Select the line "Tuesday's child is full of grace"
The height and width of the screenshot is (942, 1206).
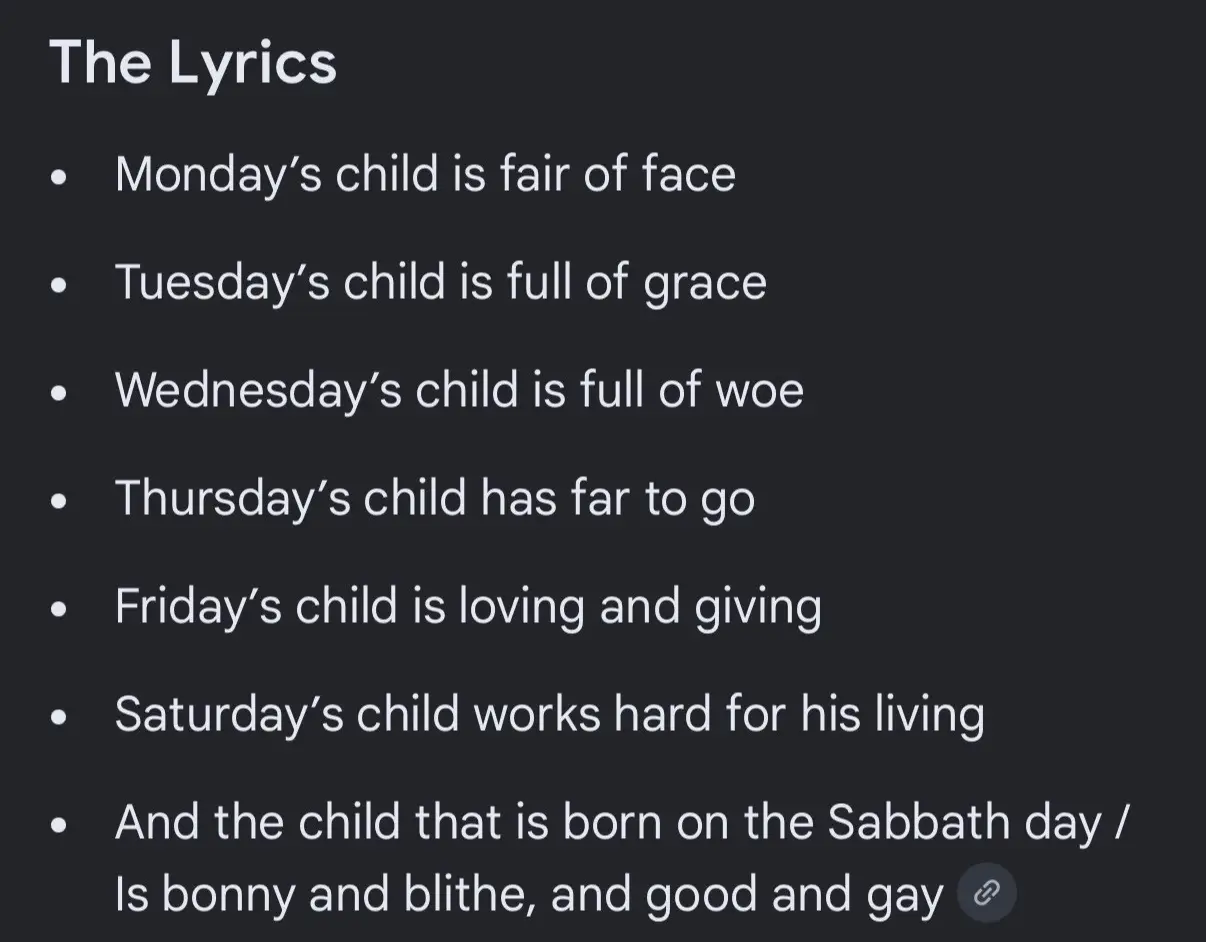tap(441, 283)
